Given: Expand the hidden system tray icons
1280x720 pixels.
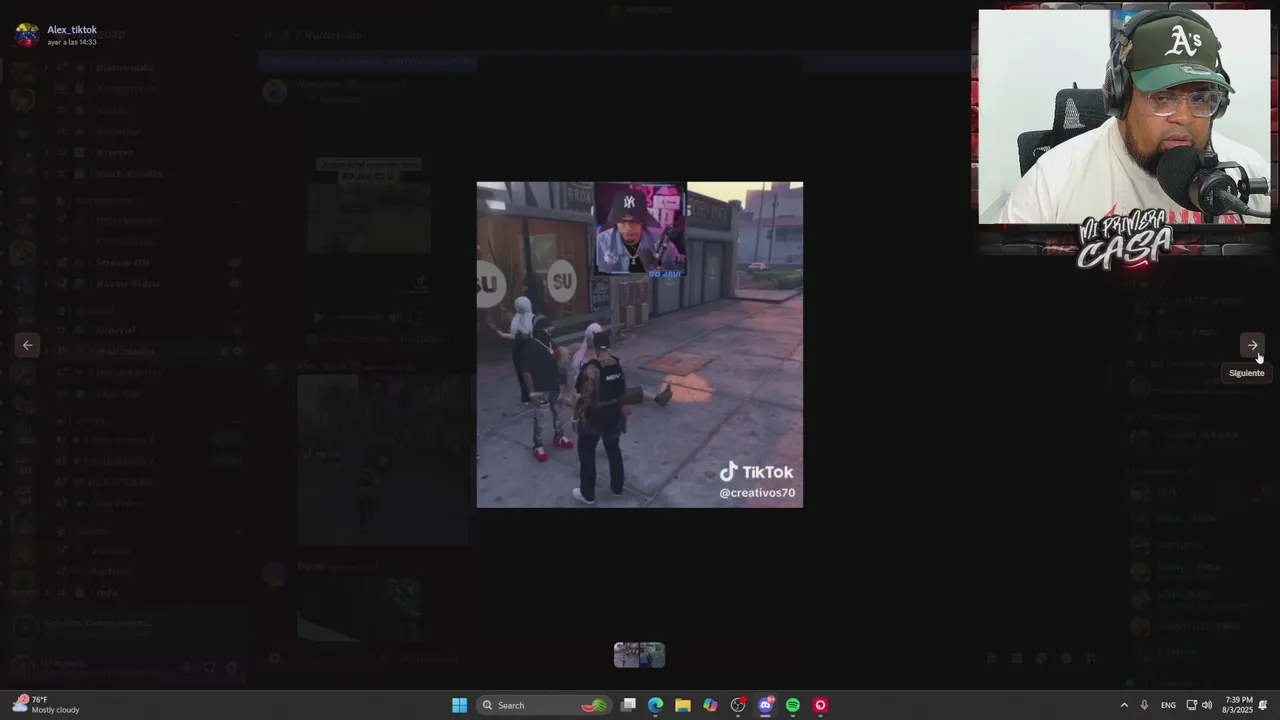Looking at the screenshot, I should (1124, 705).
